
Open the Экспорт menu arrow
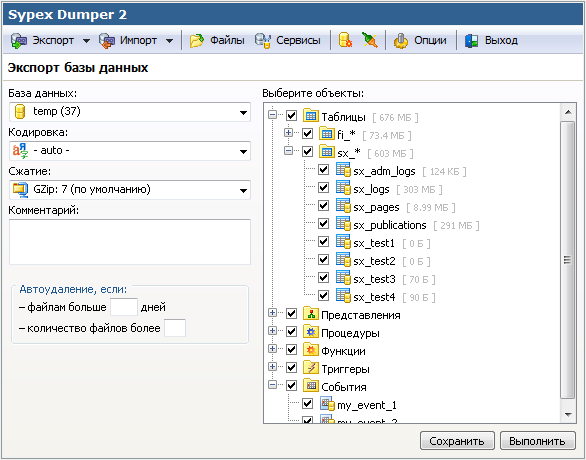tap(86, 41)
